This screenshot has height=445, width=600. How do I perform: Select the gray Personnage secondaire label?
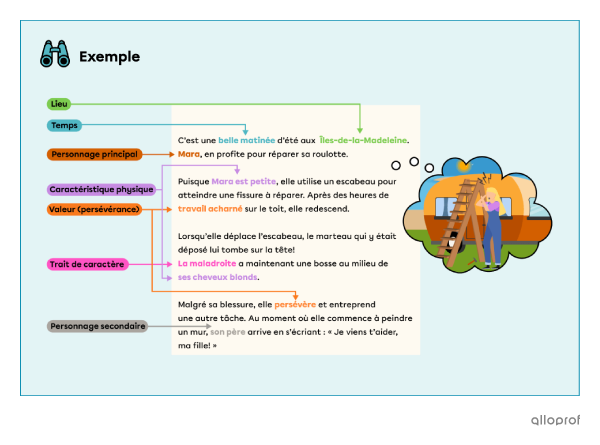point(98,326)
